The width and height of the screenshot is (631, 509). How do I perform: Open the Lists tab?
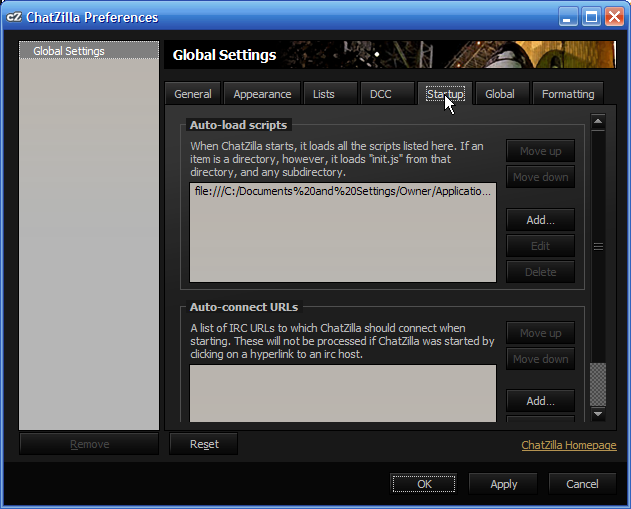coord(330,94)
